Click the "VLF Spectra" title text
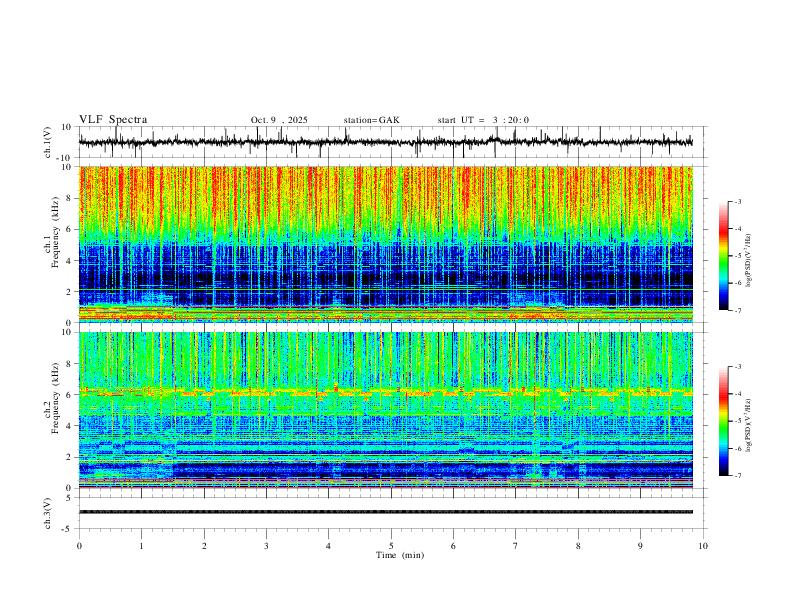This screenshot has width=792, height=612. [x=113, y=120]
